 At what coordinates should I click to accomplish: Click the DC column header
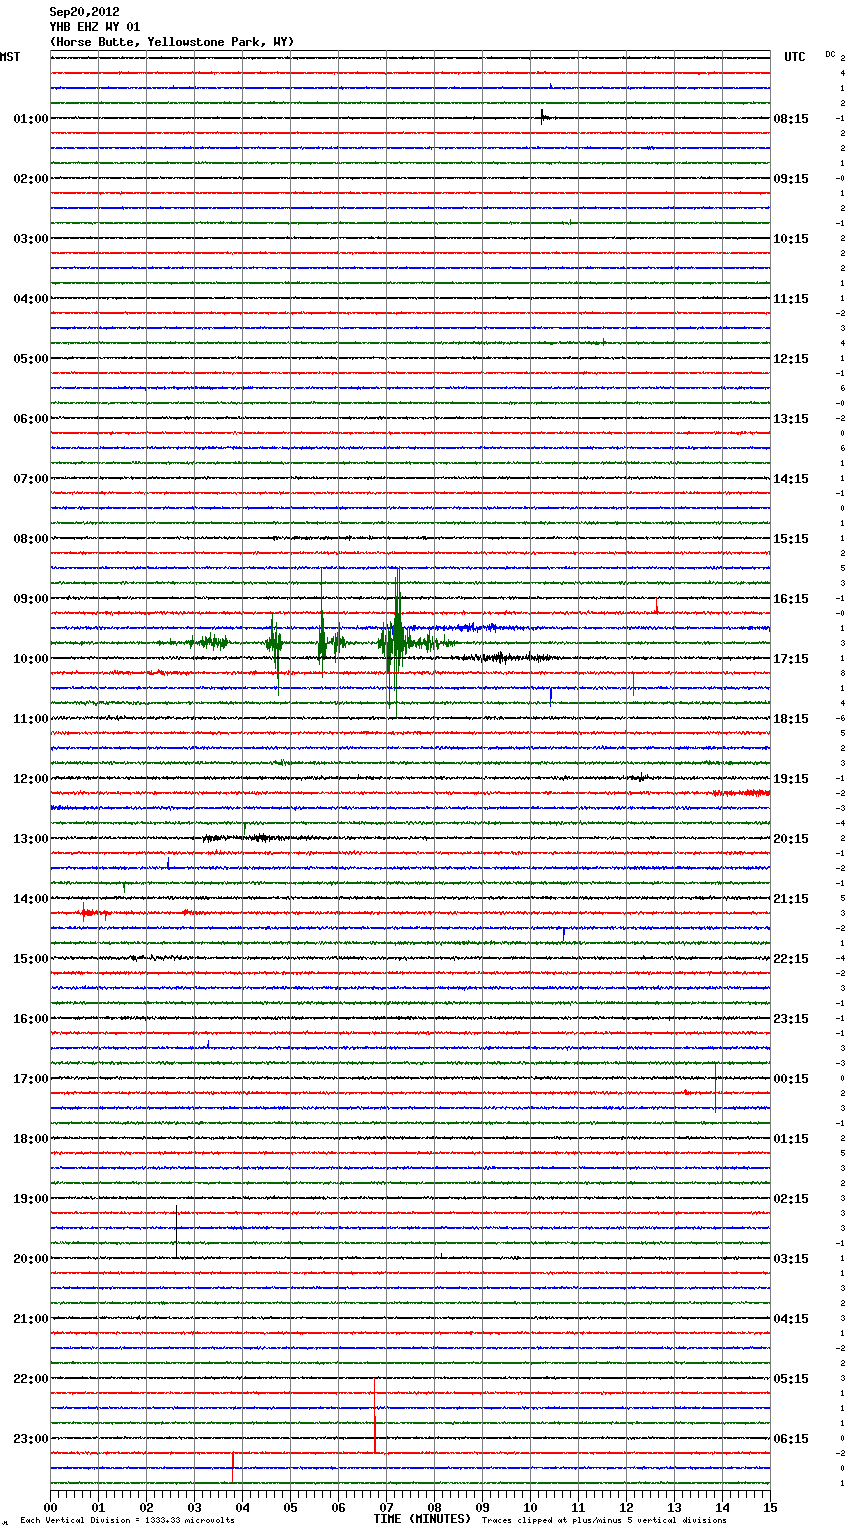click(x=830, y=54)
